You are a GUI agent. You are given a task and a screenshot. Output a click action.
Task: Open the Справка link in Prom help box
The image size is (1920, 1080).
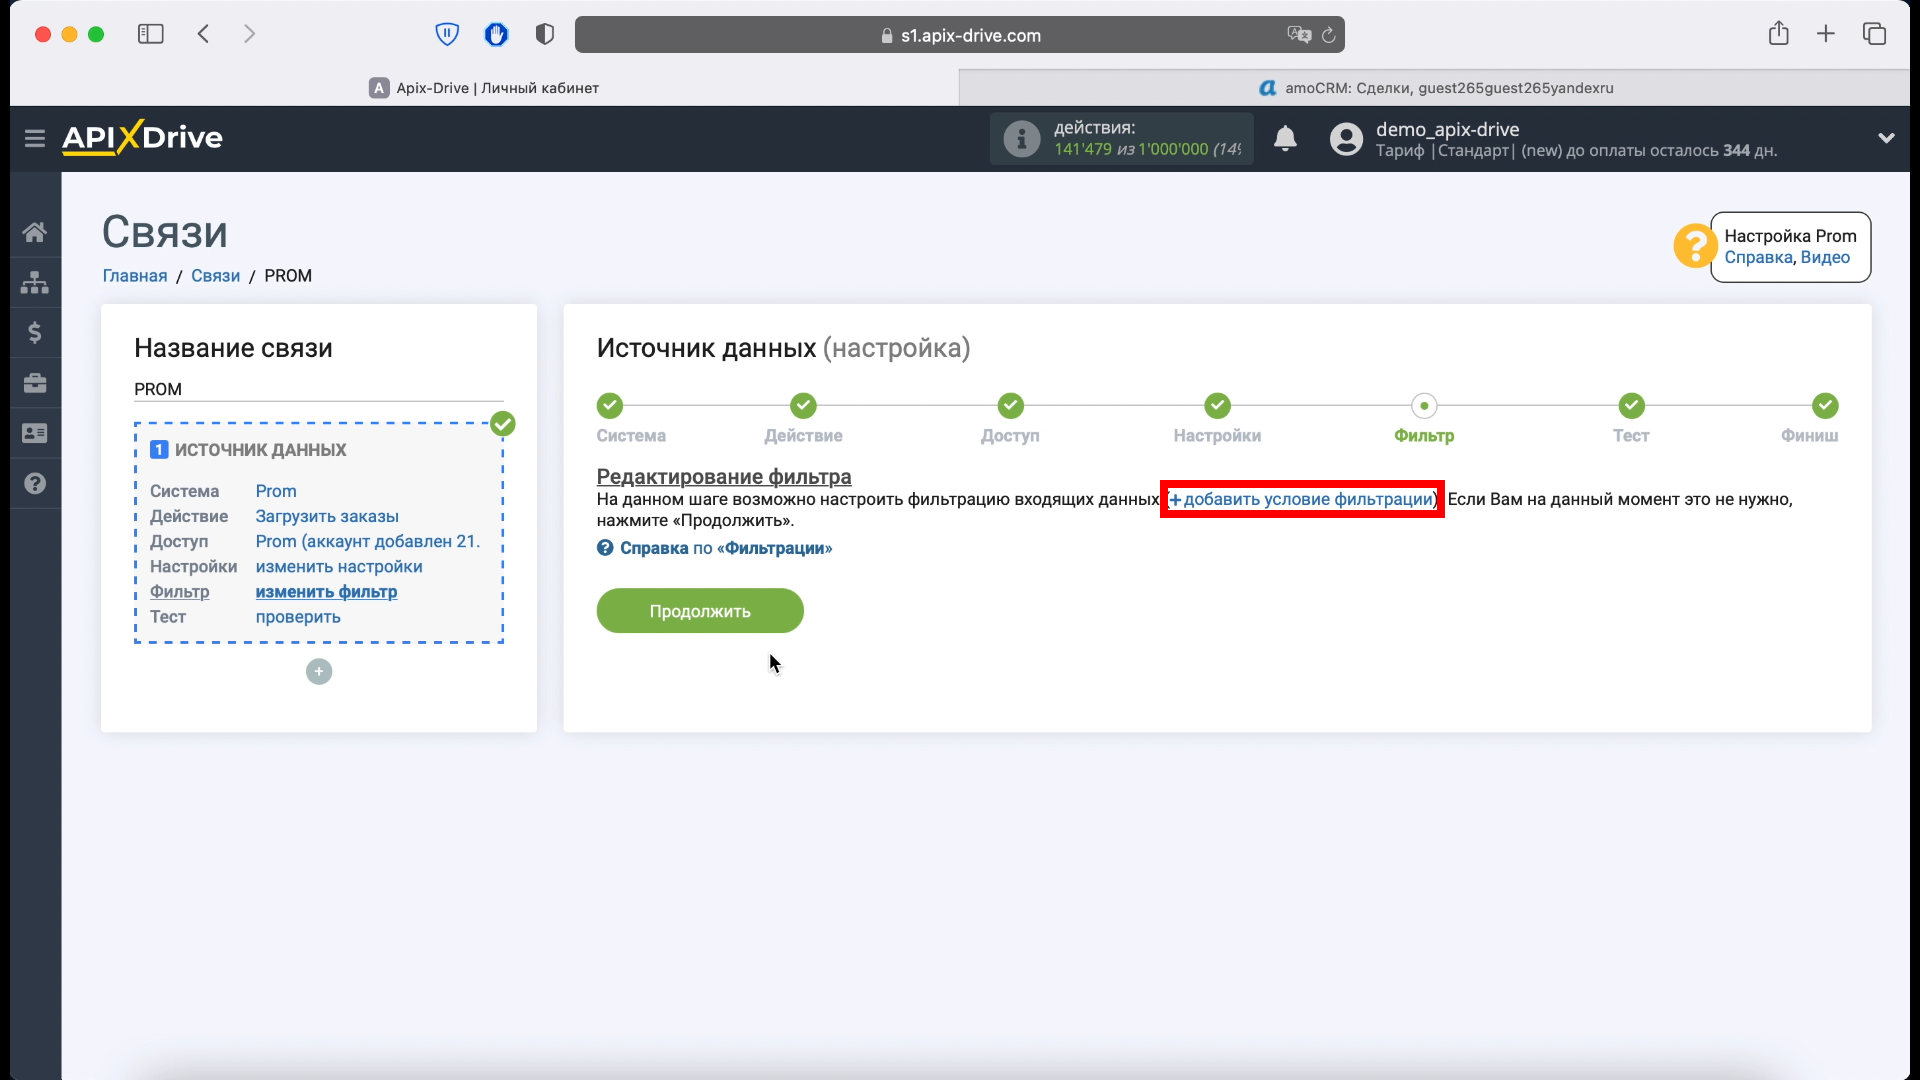tap(1758, 257)
